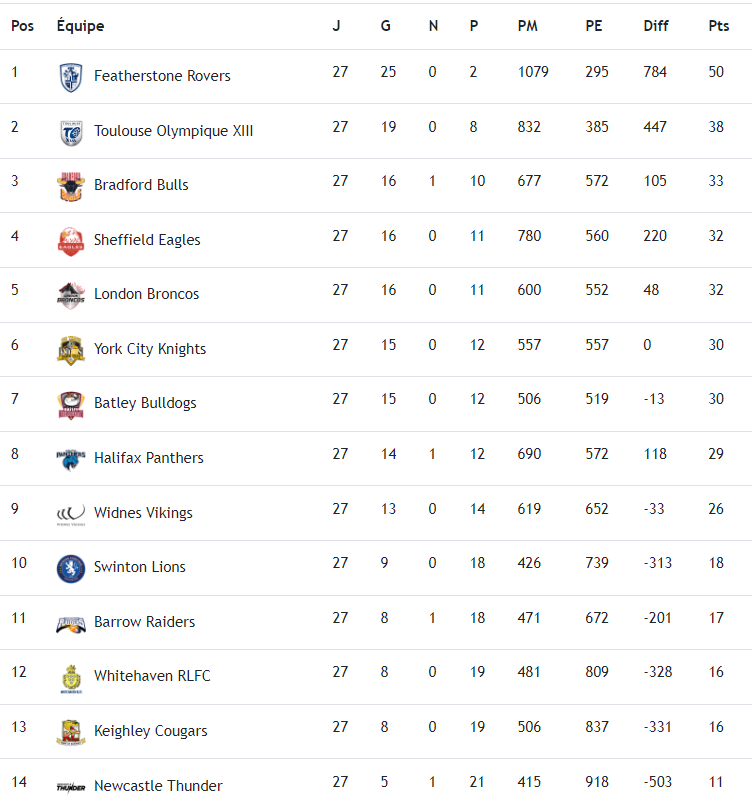Click the Bradford Bulls logo icon
This screenshot has height=807, width=755.
[x=70, y=186]
